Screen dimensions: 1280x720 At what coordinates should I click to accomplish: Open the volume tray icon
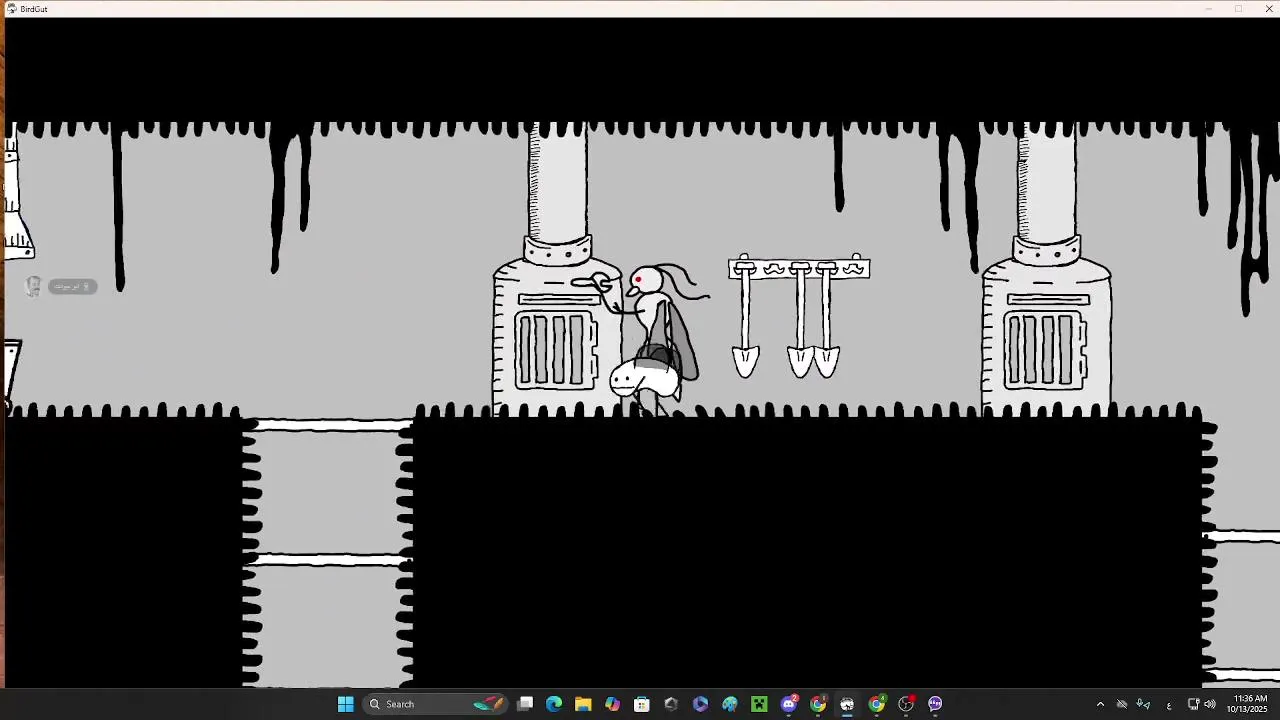tap(1210, 704)
